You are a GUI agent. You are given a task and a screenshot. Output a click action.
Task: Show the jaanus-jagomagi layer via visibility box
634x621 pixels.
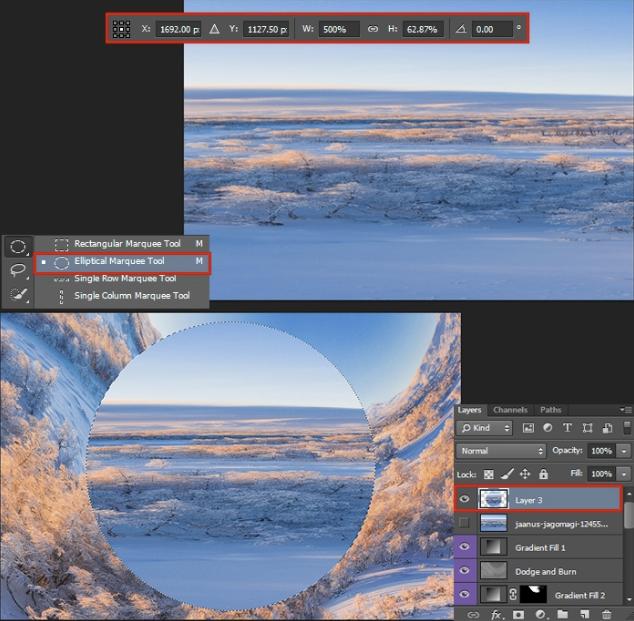[x=465, y=524]
